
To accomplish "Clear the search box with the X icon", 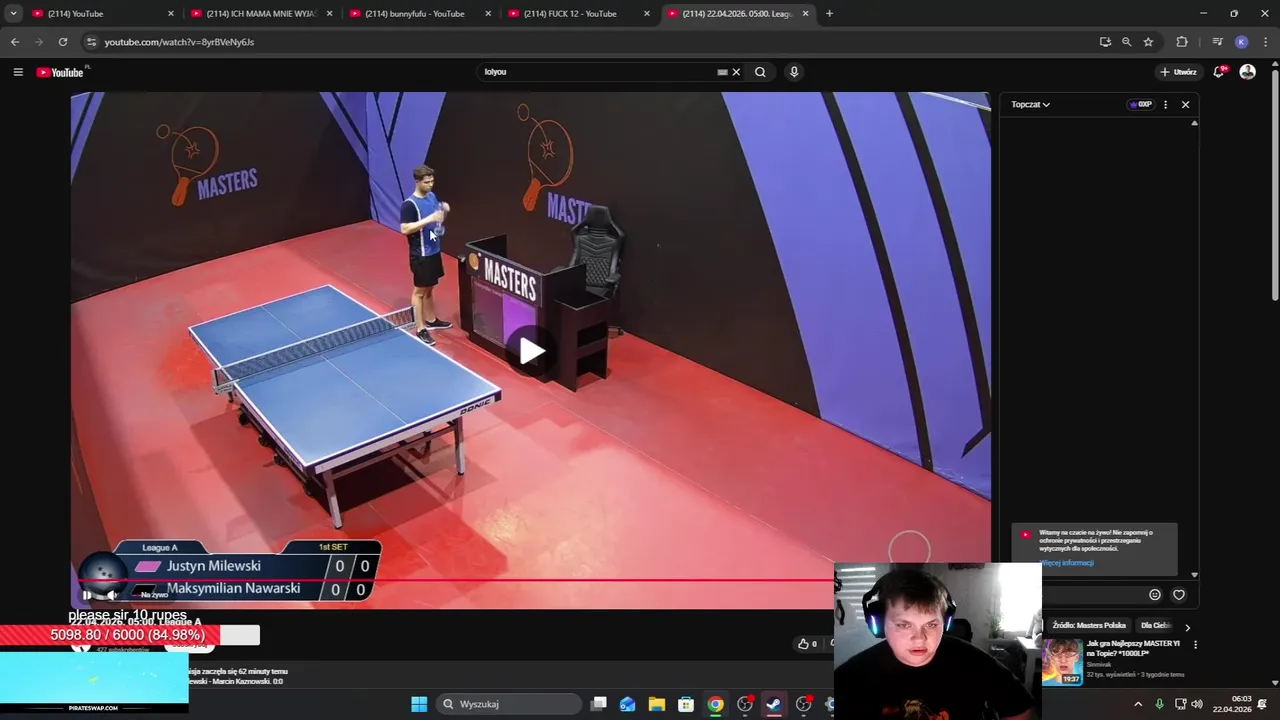I will (736, 72).
